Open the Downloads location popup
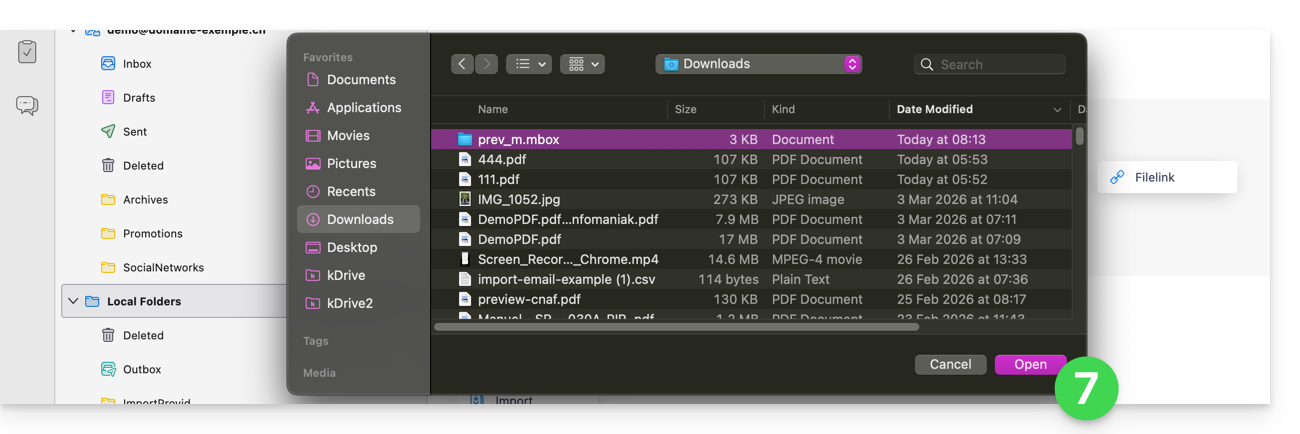This screenshot has height=434, width=1300. coord(759,64)
